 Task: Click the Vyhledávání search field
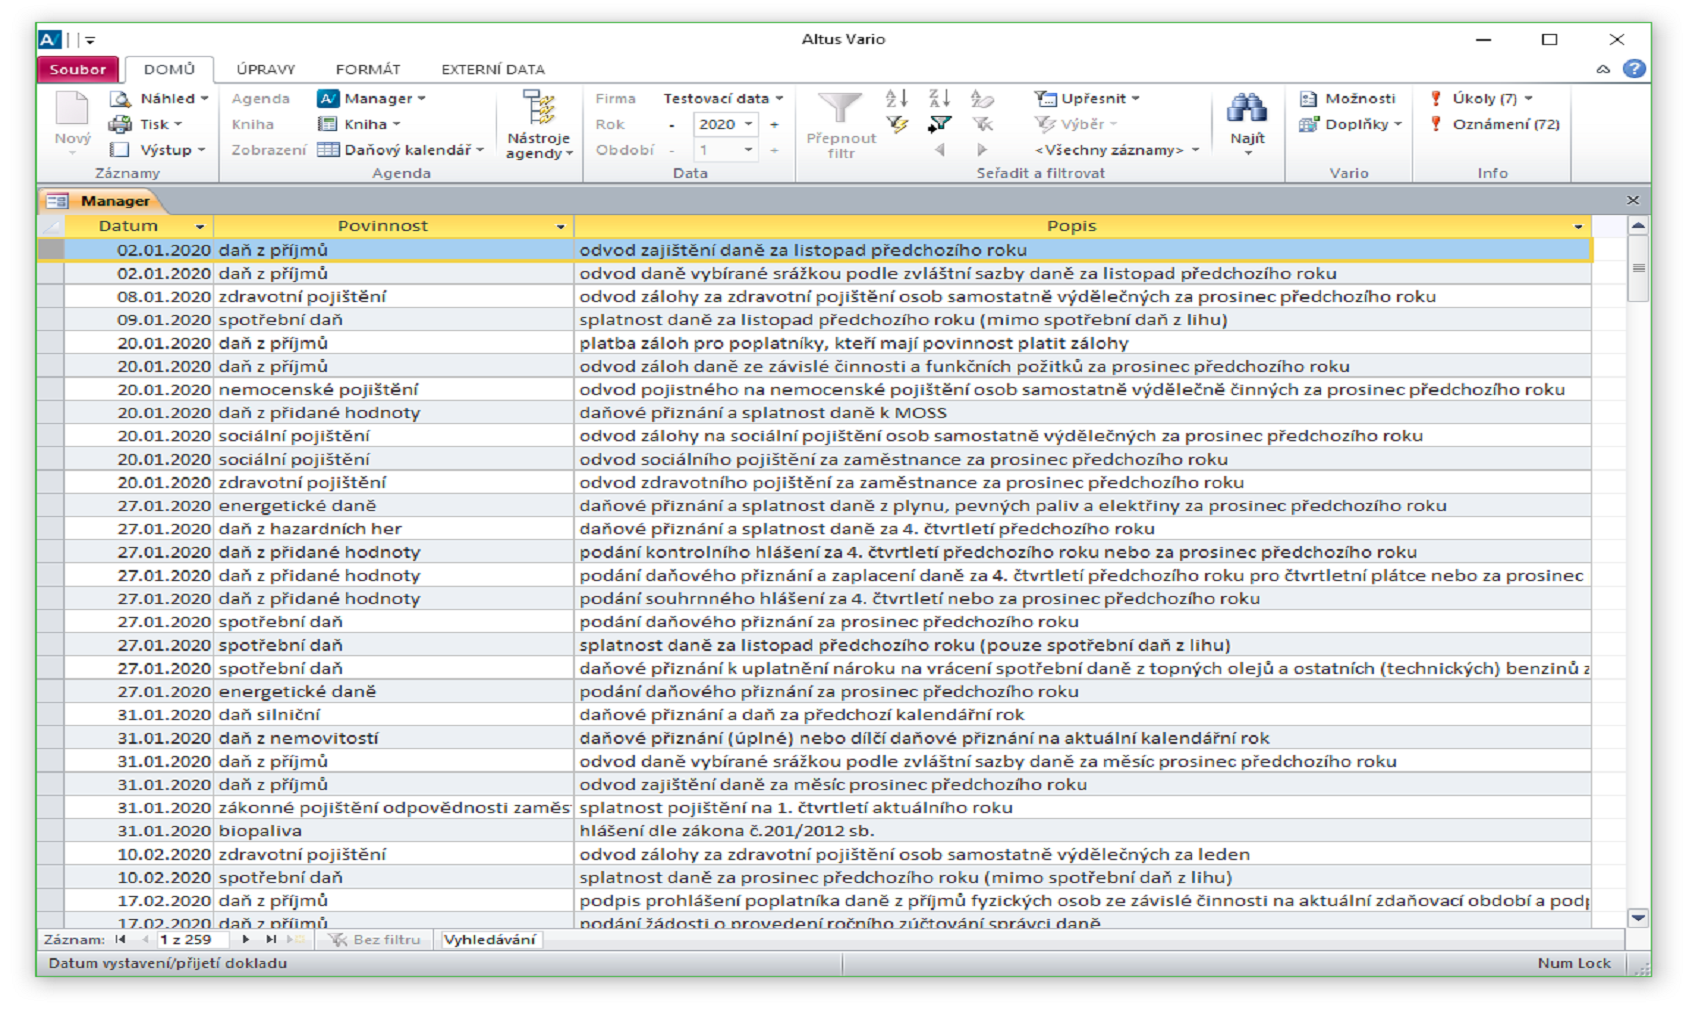pyautogui.click(x=491, y=939)
